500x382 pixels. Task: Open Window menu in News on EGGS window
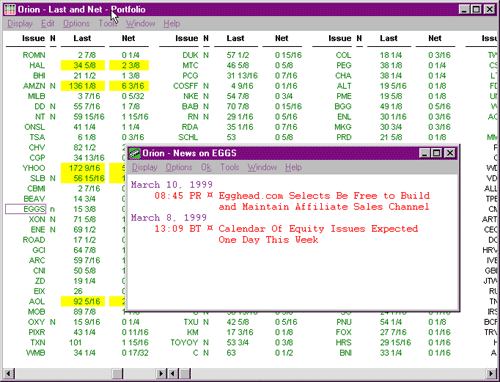(262, 167)
